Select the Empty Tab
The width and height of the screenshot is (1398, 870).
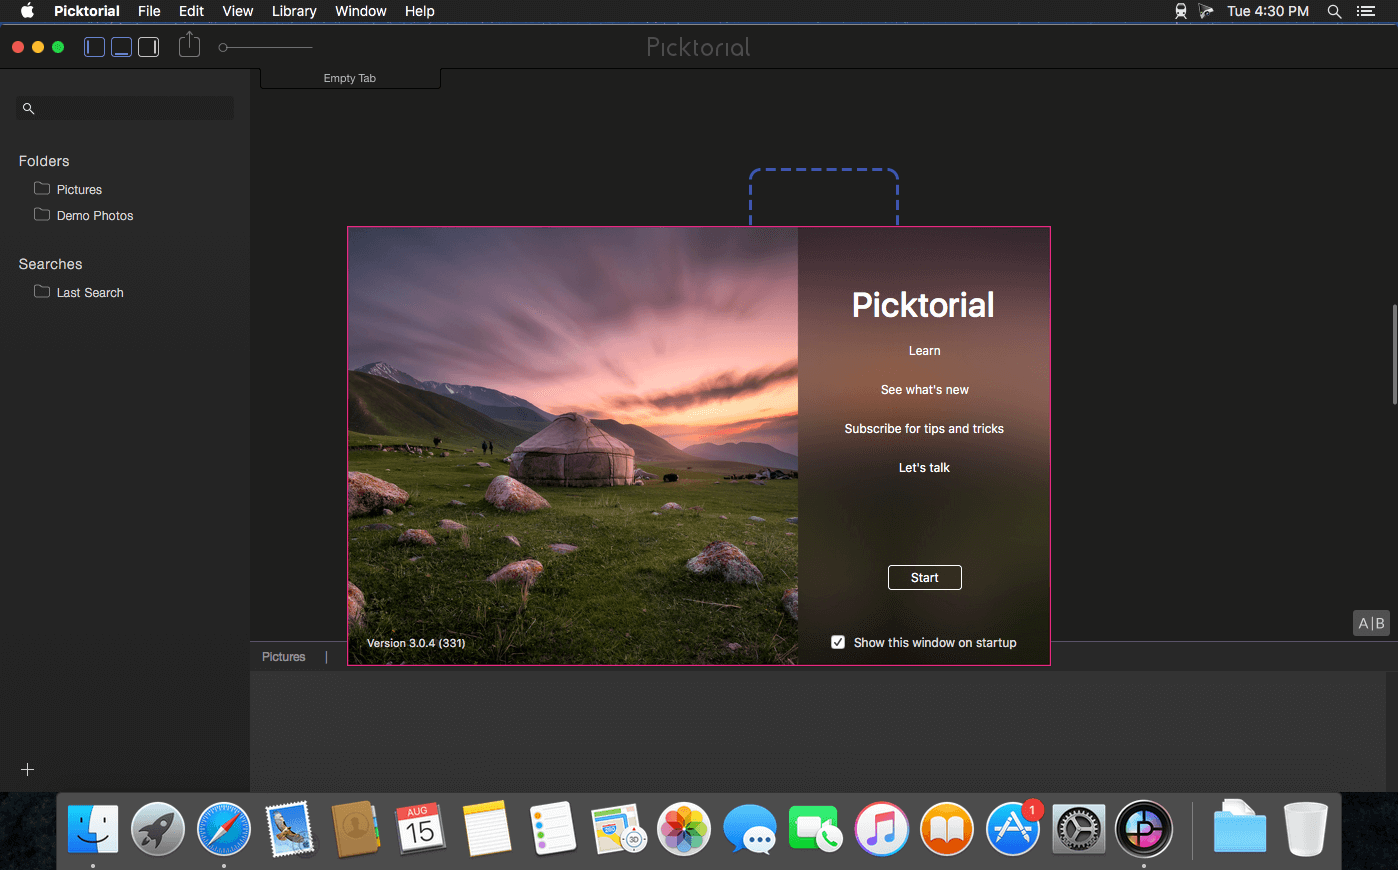[350, 78]
